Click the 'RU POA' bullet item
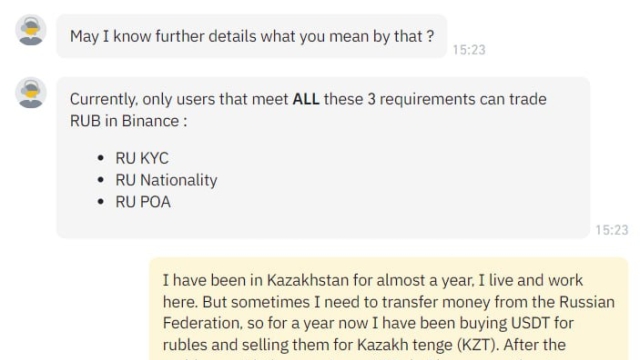 pos(143,202)
